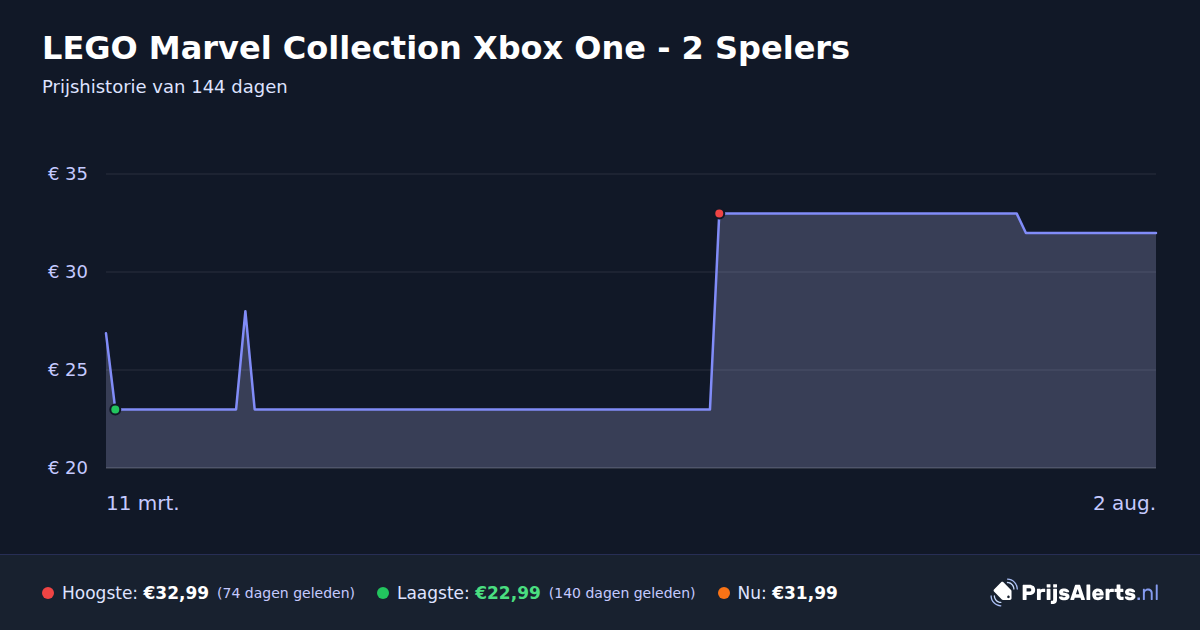Click the green Laagste legend dot

(x=383, y=593)
